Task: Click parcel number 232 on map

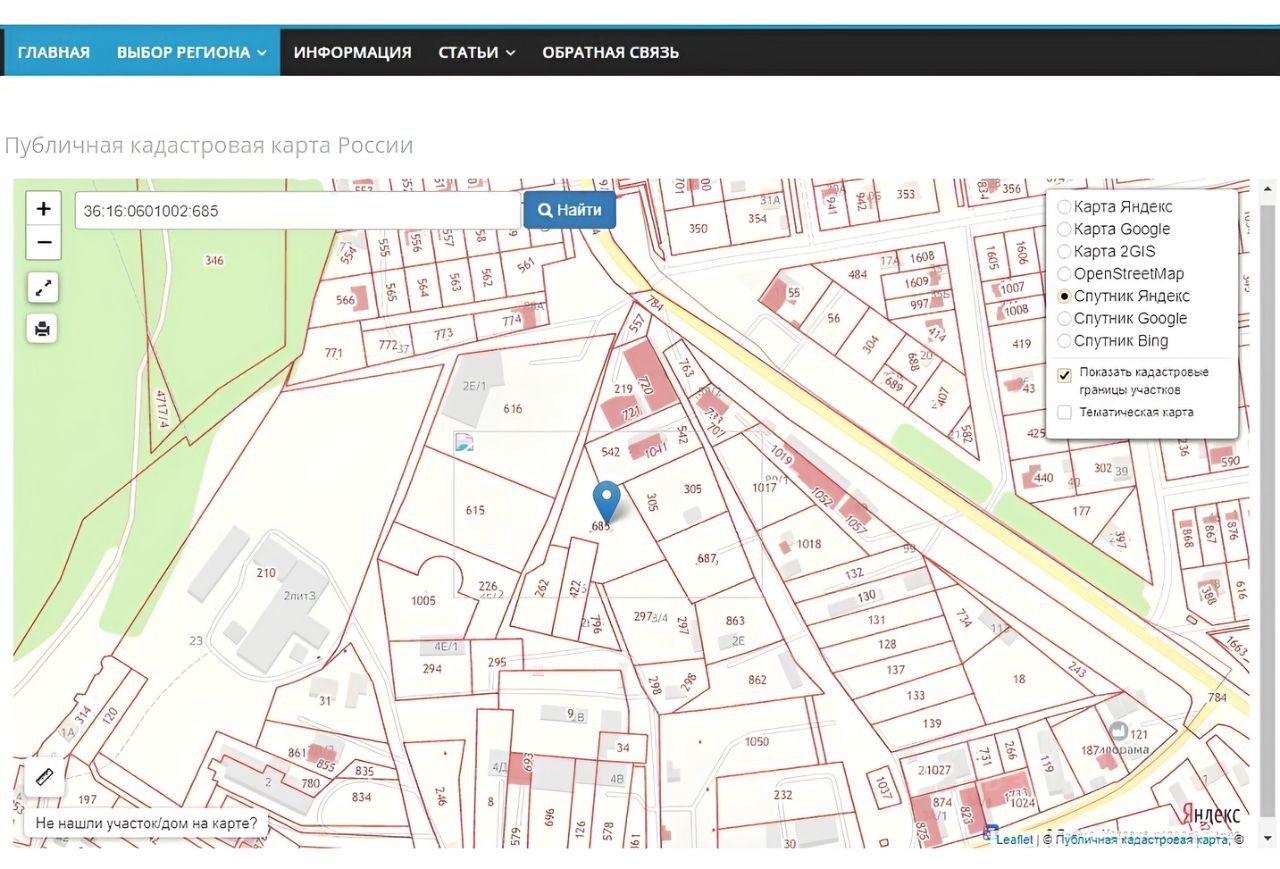Action: coord(783,795)
